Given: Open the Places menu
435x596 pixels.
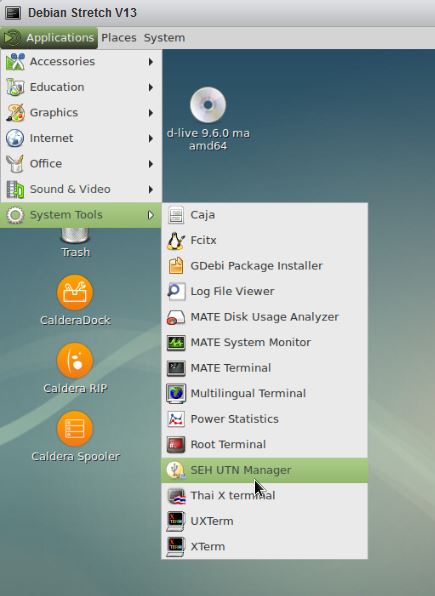Looking at the screenshot, I should (119, 38).
